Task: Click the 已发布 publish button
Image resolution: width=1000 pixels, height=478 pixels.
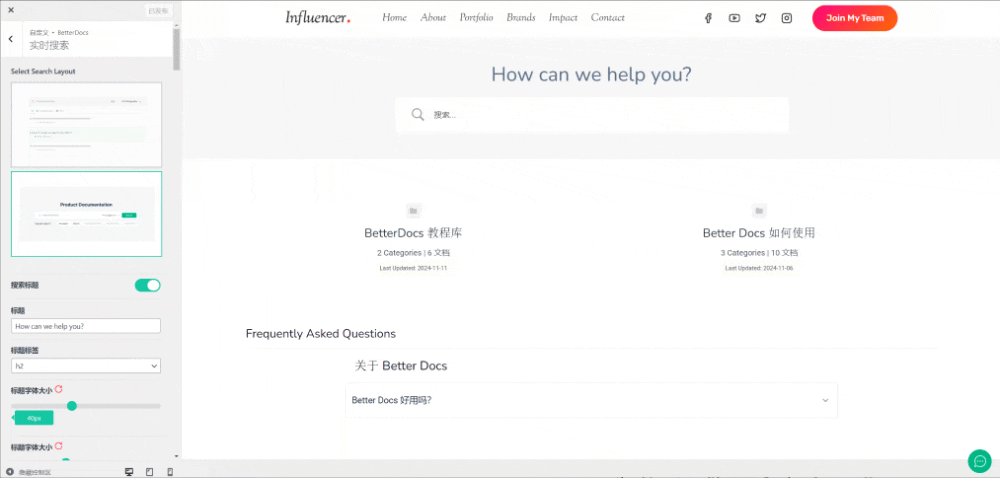Action: coord(159,11)
